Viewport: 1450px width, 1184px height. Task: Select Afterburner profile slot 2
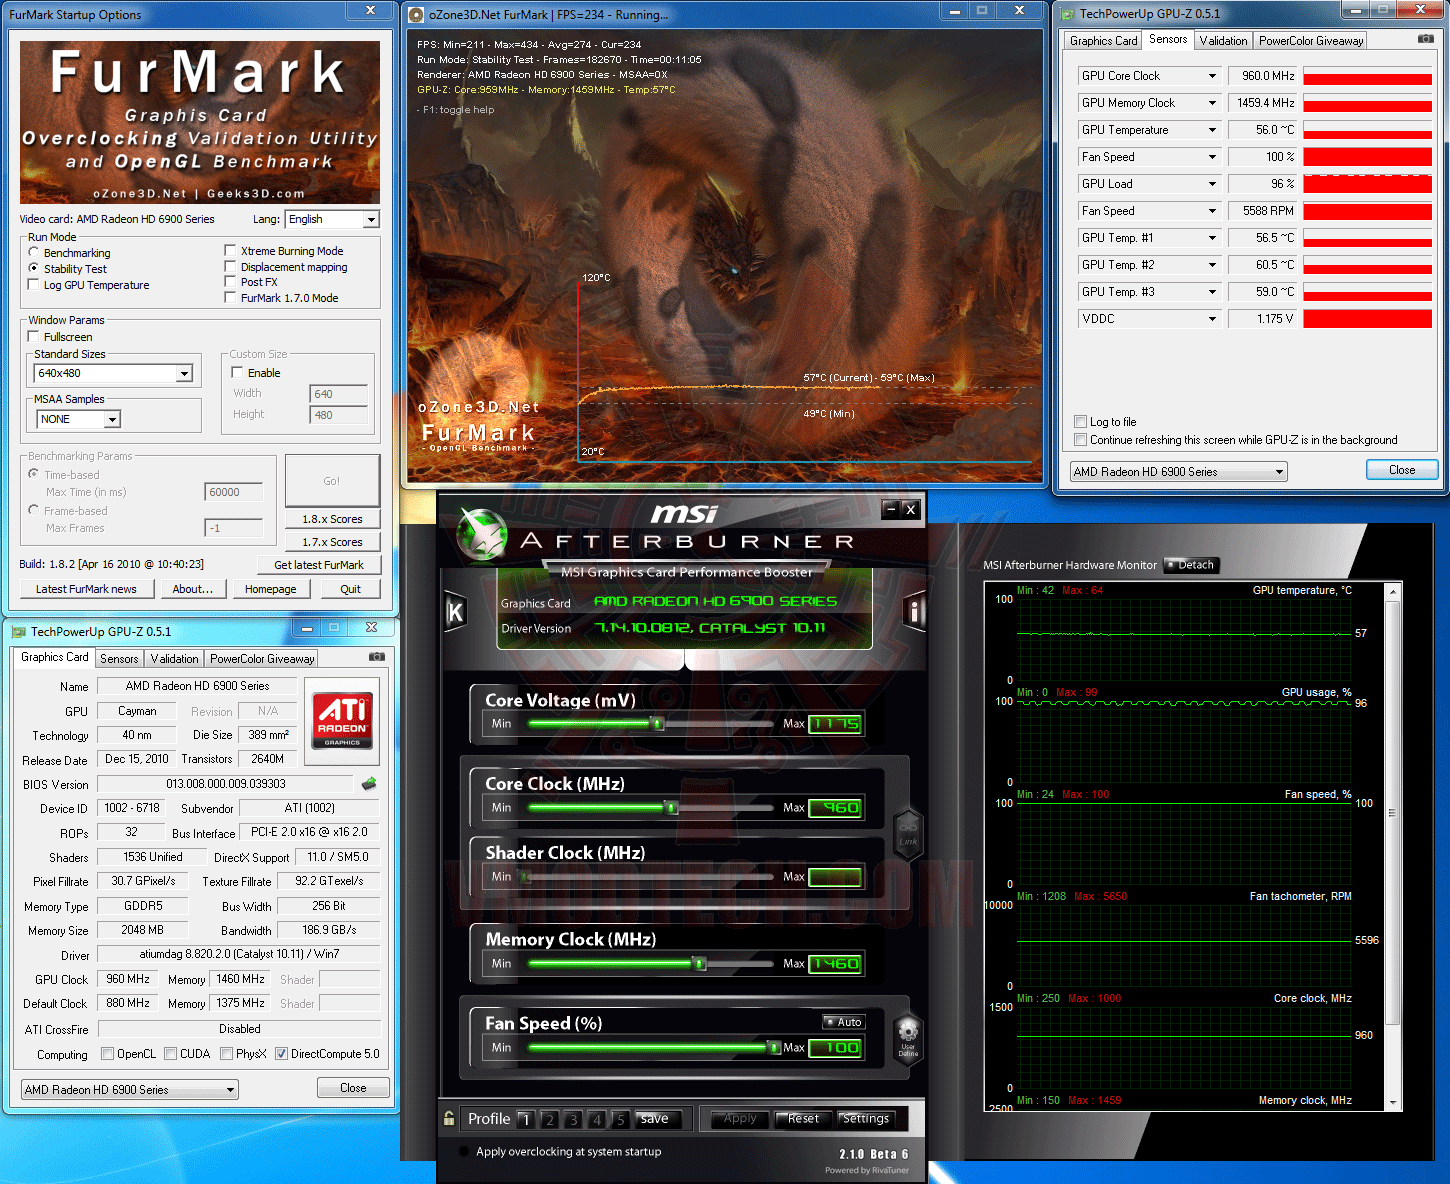(549, 1120)
